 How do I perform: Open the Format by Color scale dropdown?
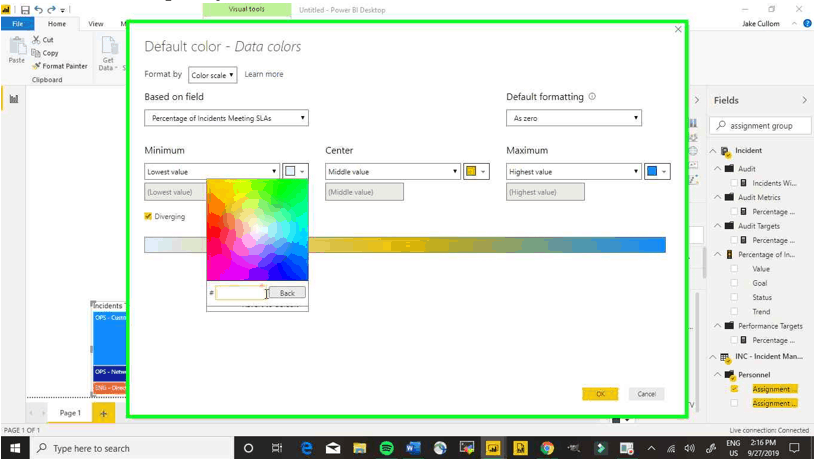(212, 75)
